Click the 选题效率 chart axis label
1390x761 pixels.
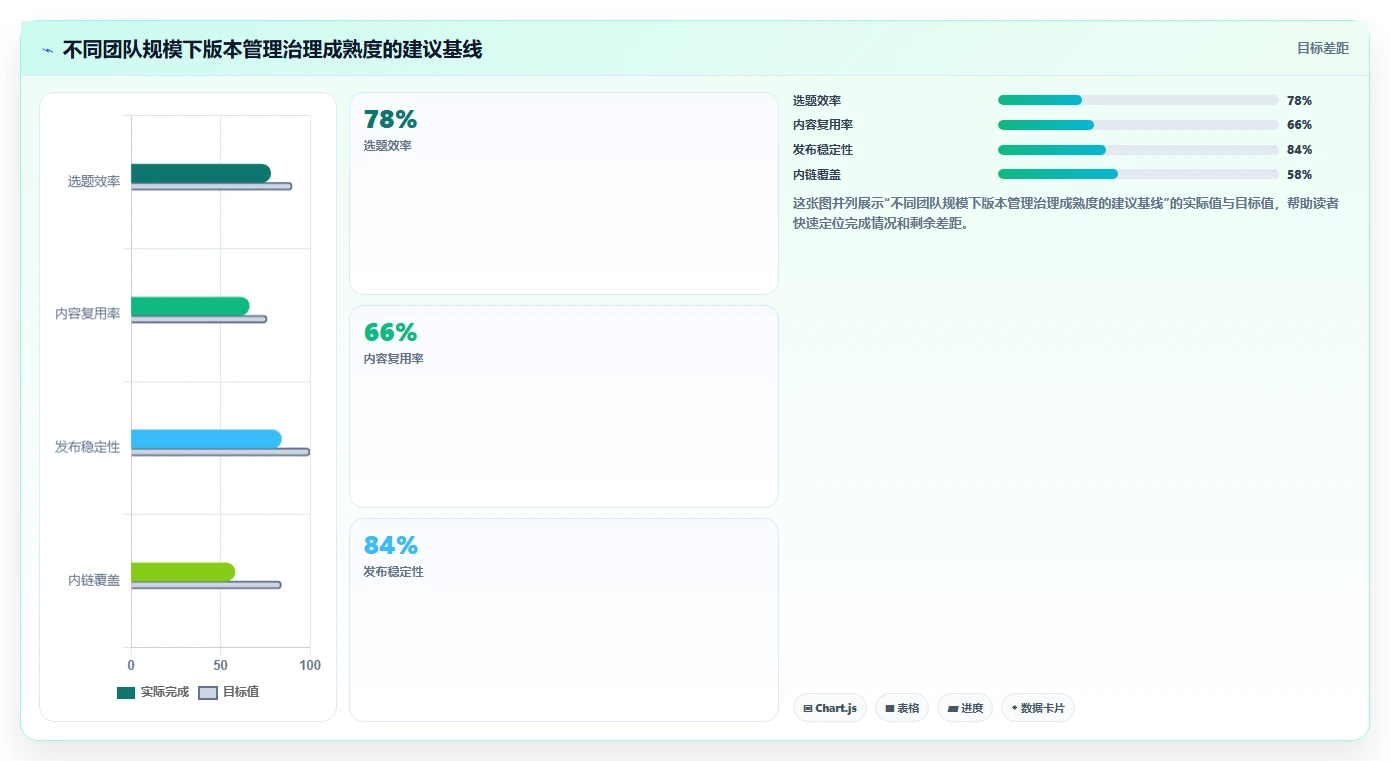[94, 181]
